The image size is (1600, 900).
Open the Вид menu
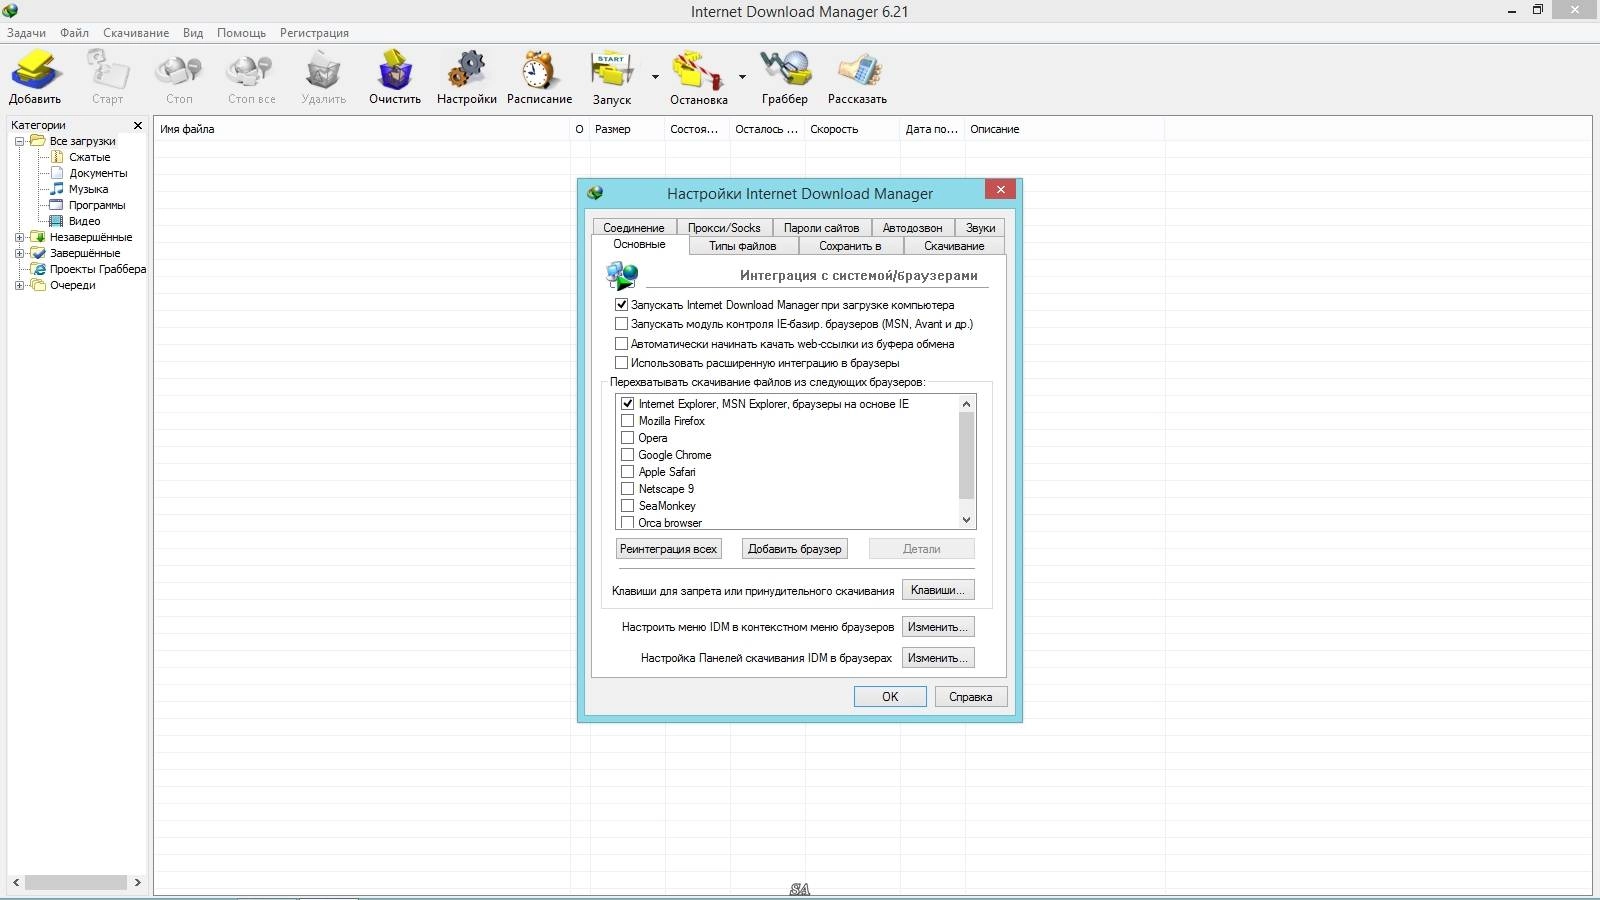[193, 33]
